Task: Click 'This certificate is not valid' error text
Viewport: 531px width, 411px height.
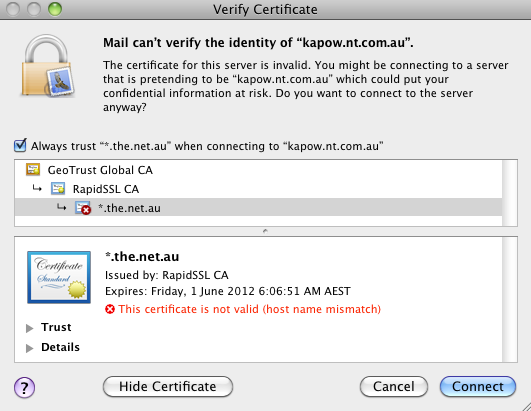Action: tap(249, 309)
